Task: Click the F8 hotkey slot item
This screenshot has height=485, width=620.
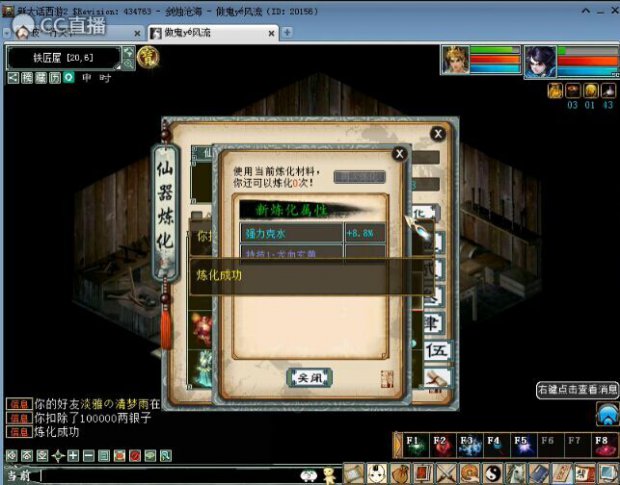Action: point(602,445)
